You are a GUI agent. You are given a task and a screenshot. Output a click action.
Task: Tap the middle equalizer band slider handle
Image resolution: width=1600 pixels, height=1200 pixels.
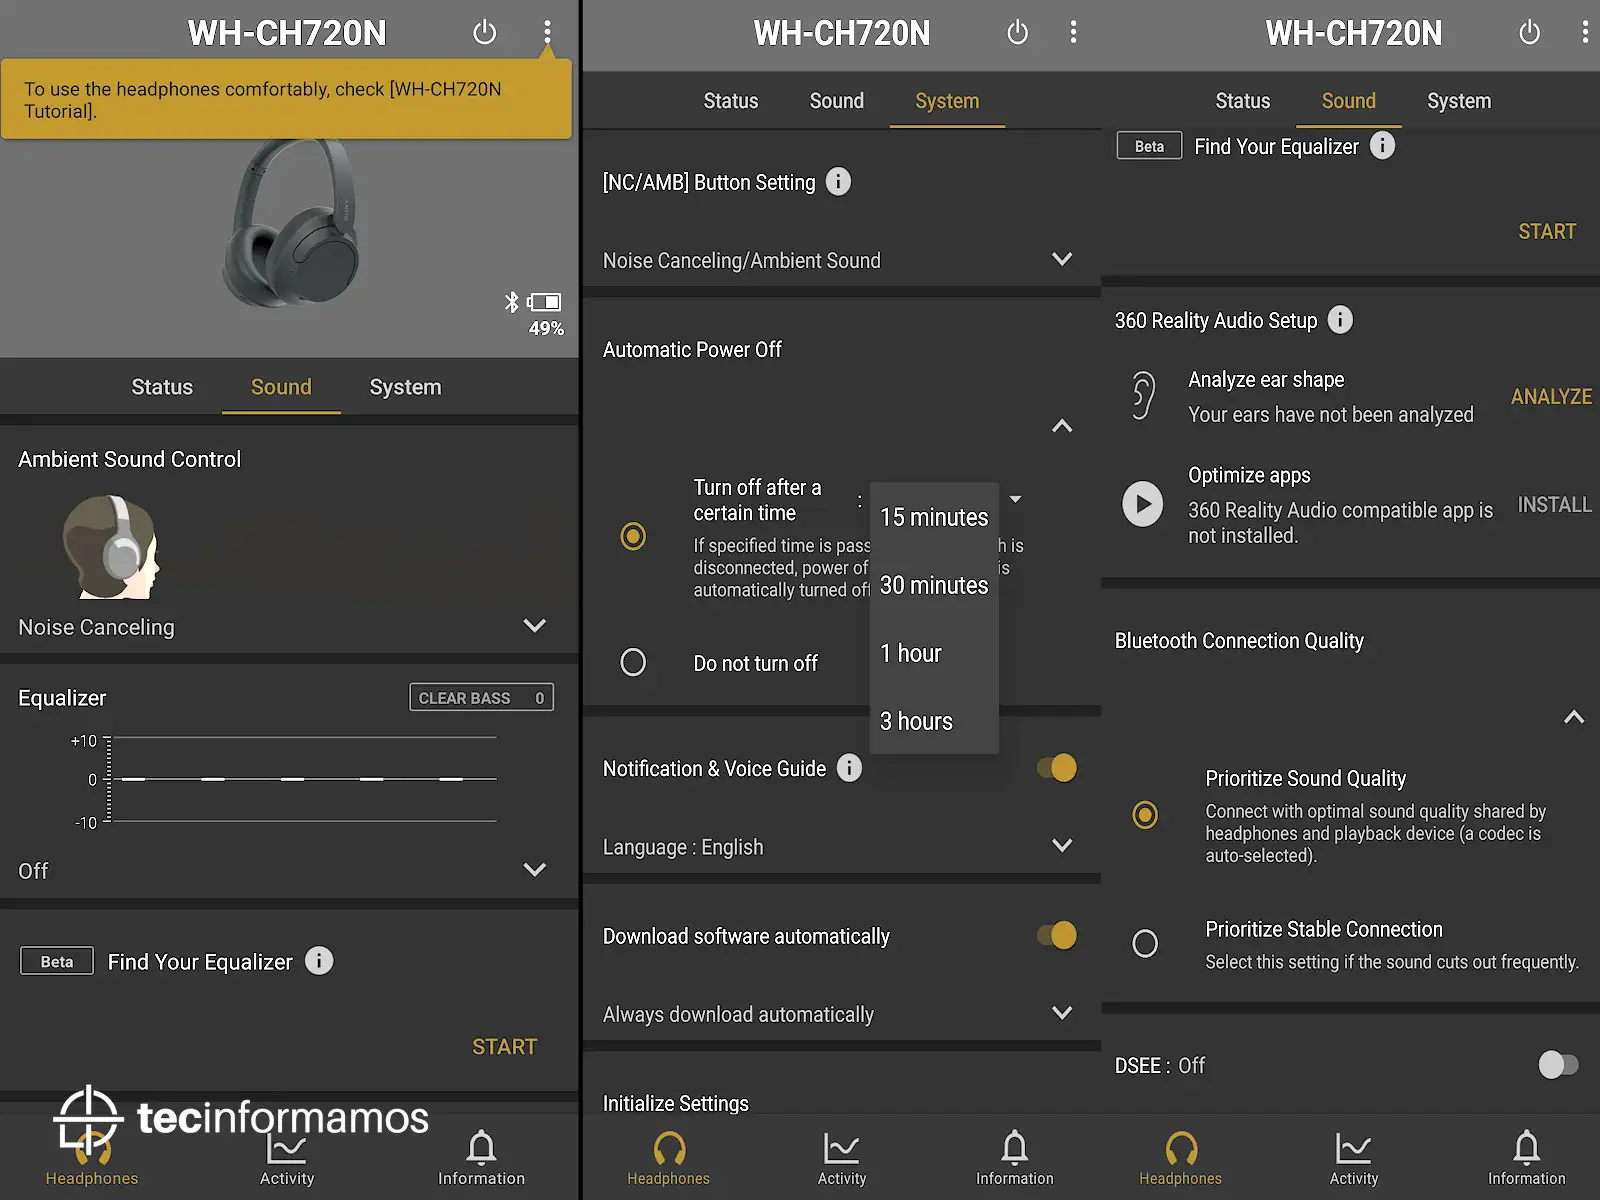coord(292,779)
